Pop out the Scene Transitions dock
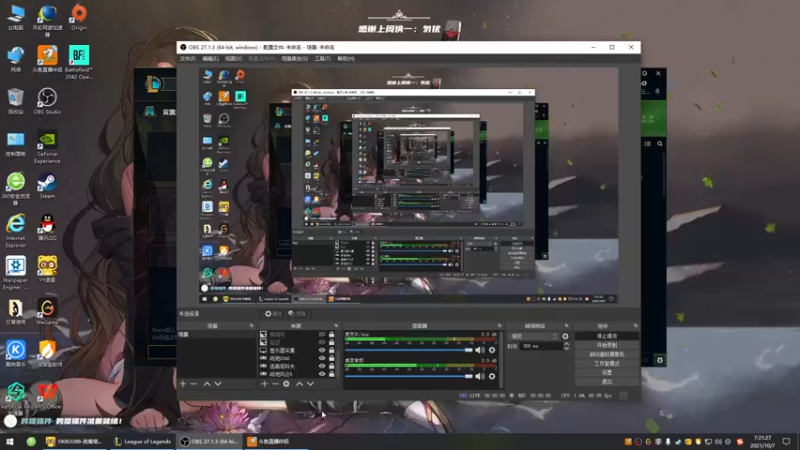Screen dimensions: 800x450 (x=566, y=326)
